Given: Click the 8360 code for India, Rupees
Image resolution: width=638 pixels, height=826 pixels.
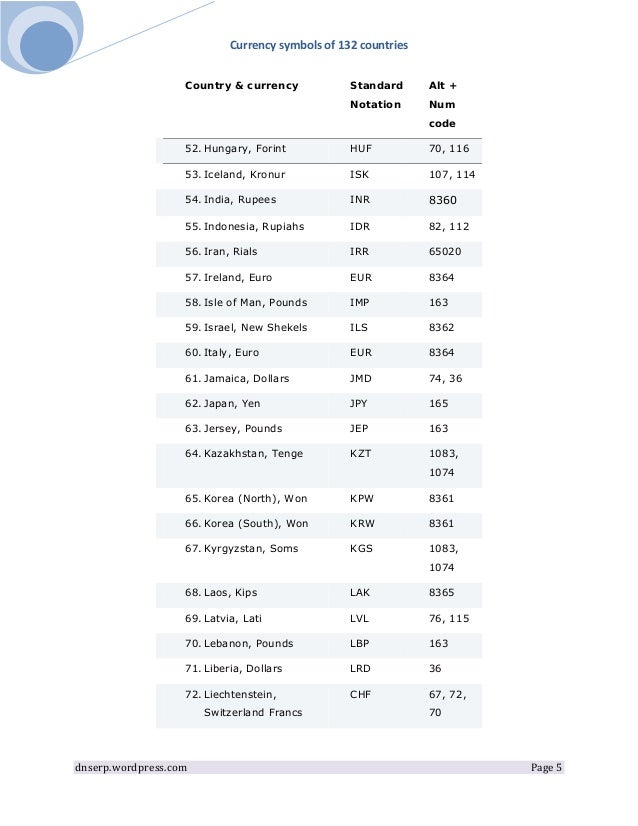Looking at the screenshot, I should [443, 200].
